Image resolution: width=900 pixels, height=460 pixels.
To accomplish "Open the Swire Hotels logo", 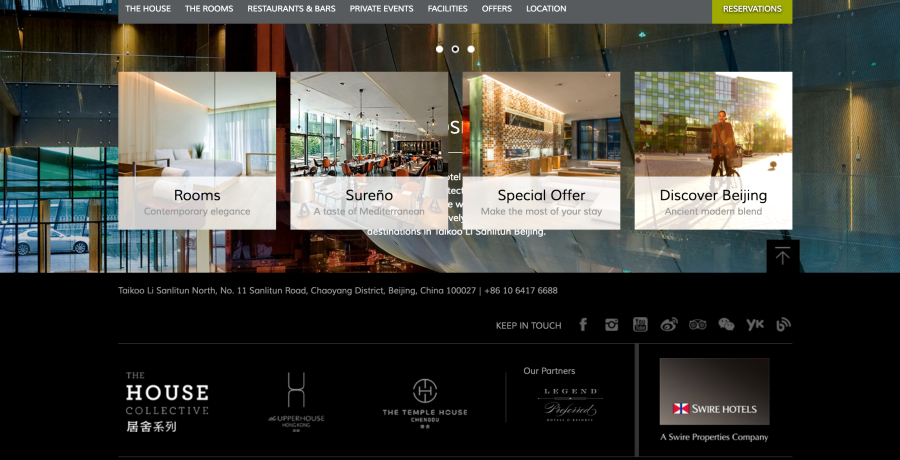I will (715, 392).
